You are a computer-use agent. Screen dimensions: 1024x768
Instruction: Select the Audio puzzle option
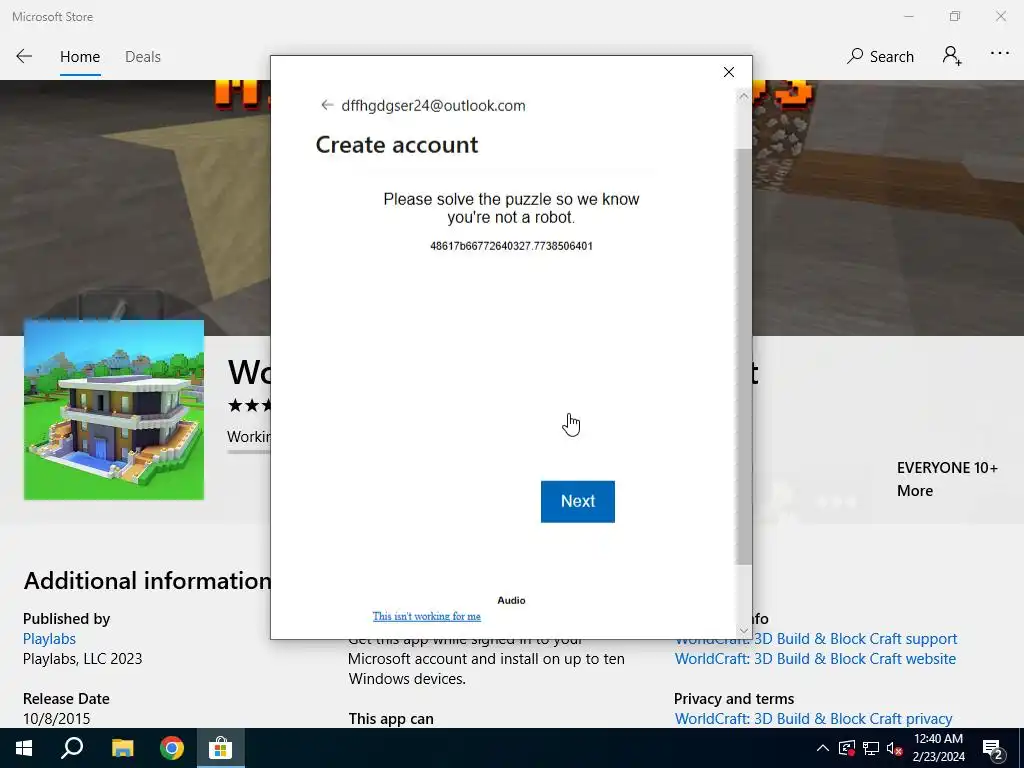click(x=511, y=600)
